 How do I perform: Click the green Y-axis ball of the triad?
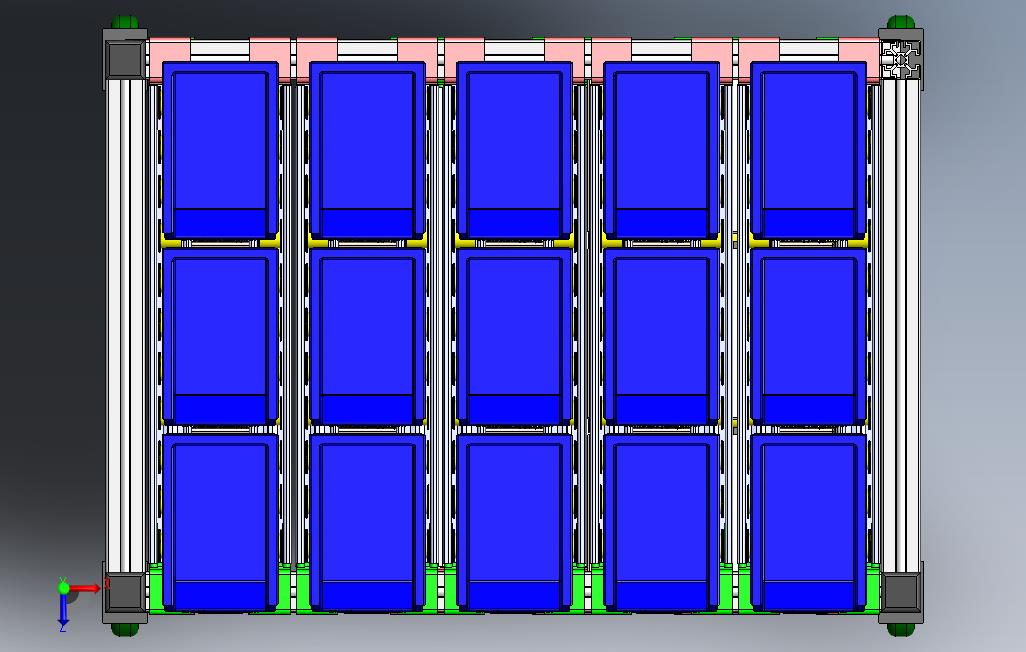point(63,587)
